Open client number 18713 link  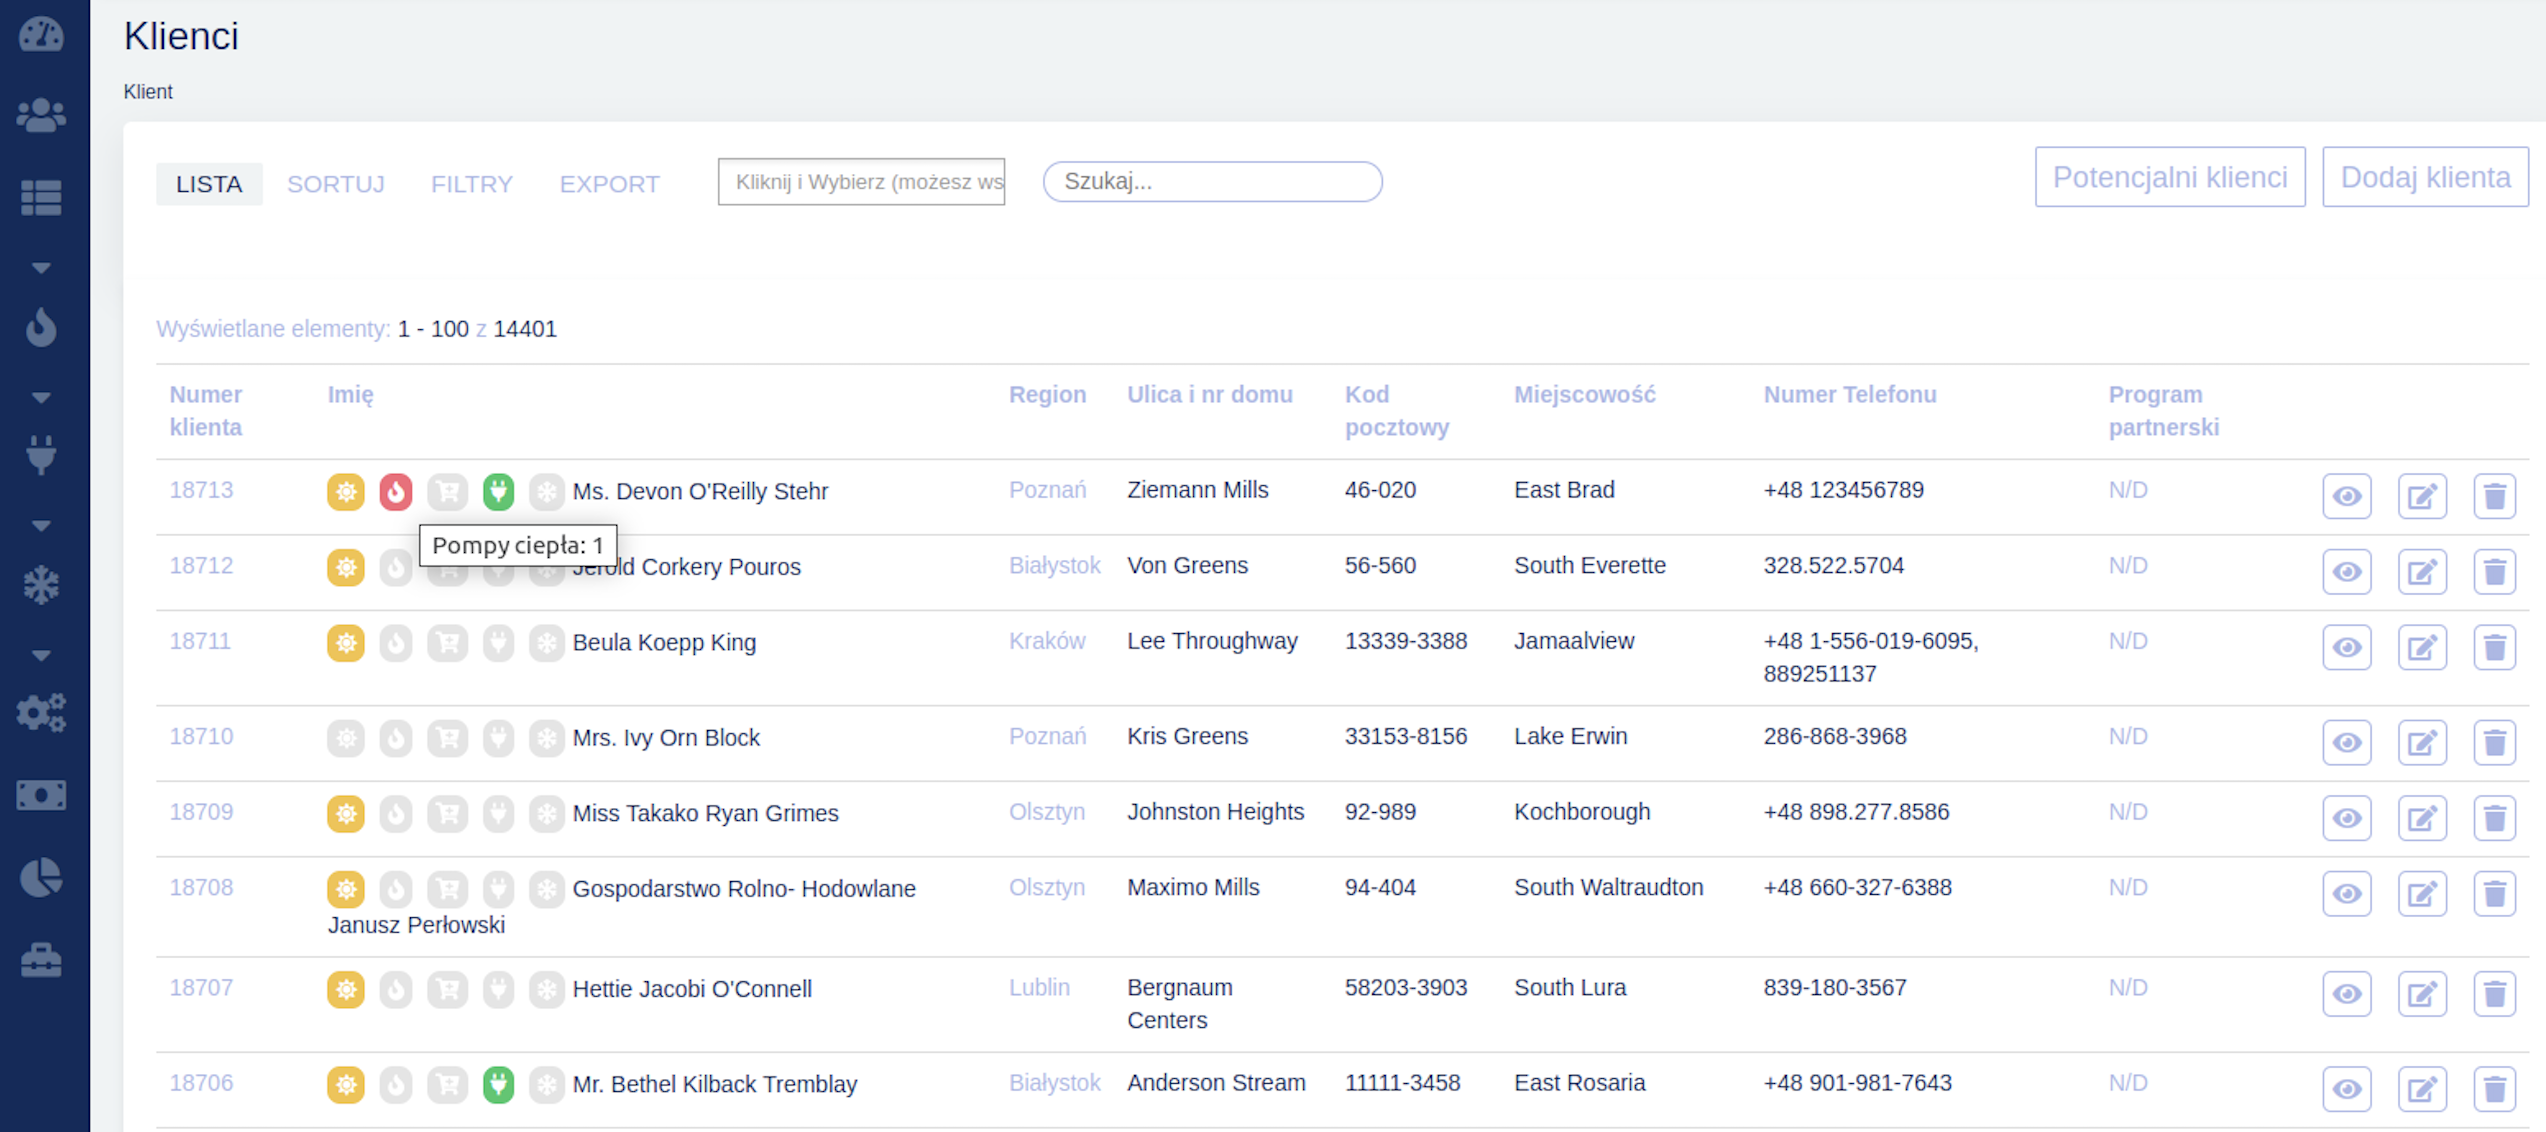point(201,490)
